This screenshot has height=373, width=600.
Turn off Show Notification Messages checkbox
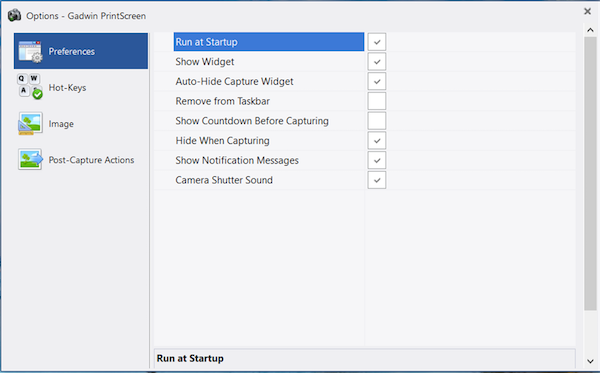click(377, 160)
